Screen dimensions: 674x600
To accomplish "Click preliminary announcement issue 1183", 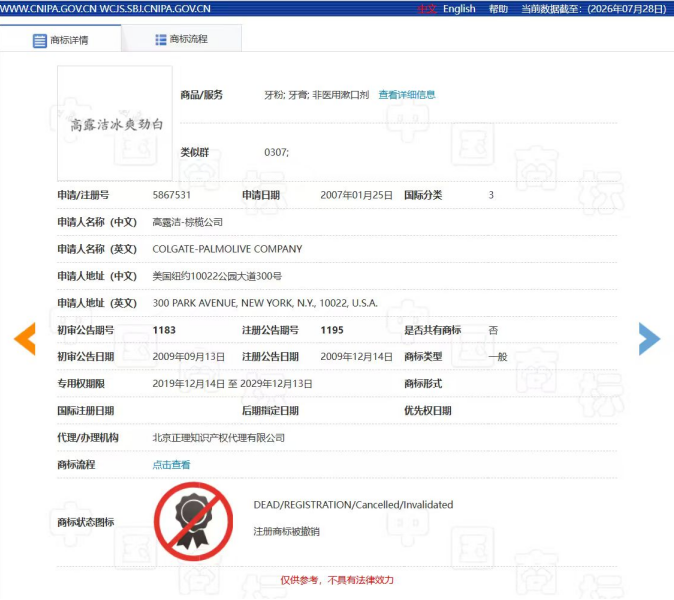I will pyautogui.click(x=164, y=330).
